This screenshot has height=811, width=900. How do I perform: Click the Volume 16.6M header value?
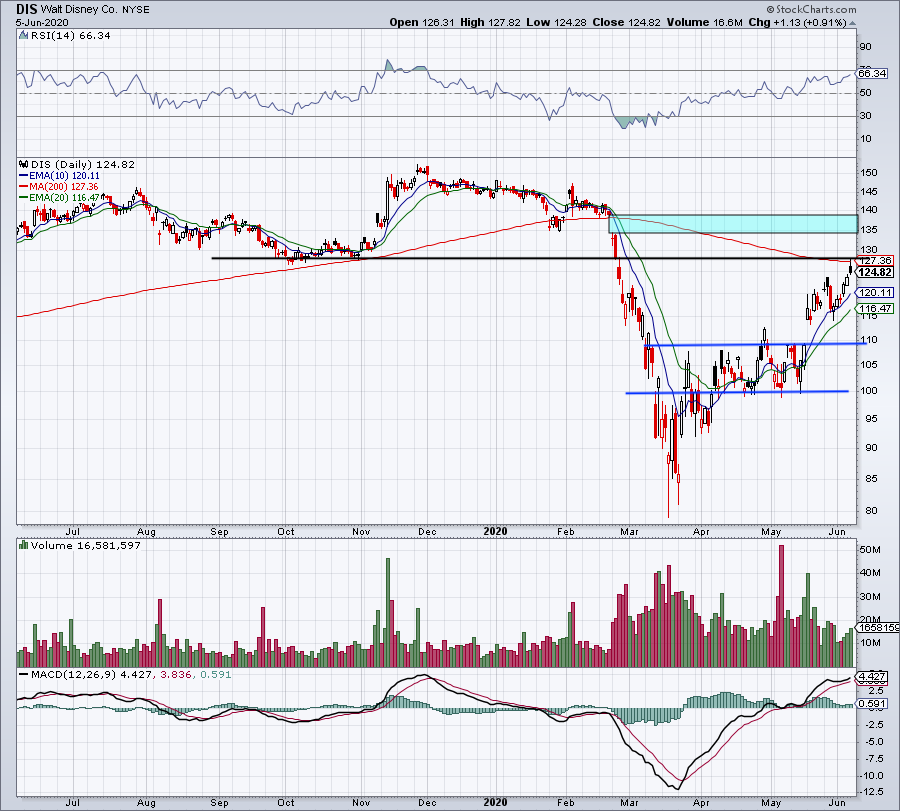pyautogui.click(x=705, y=22)
